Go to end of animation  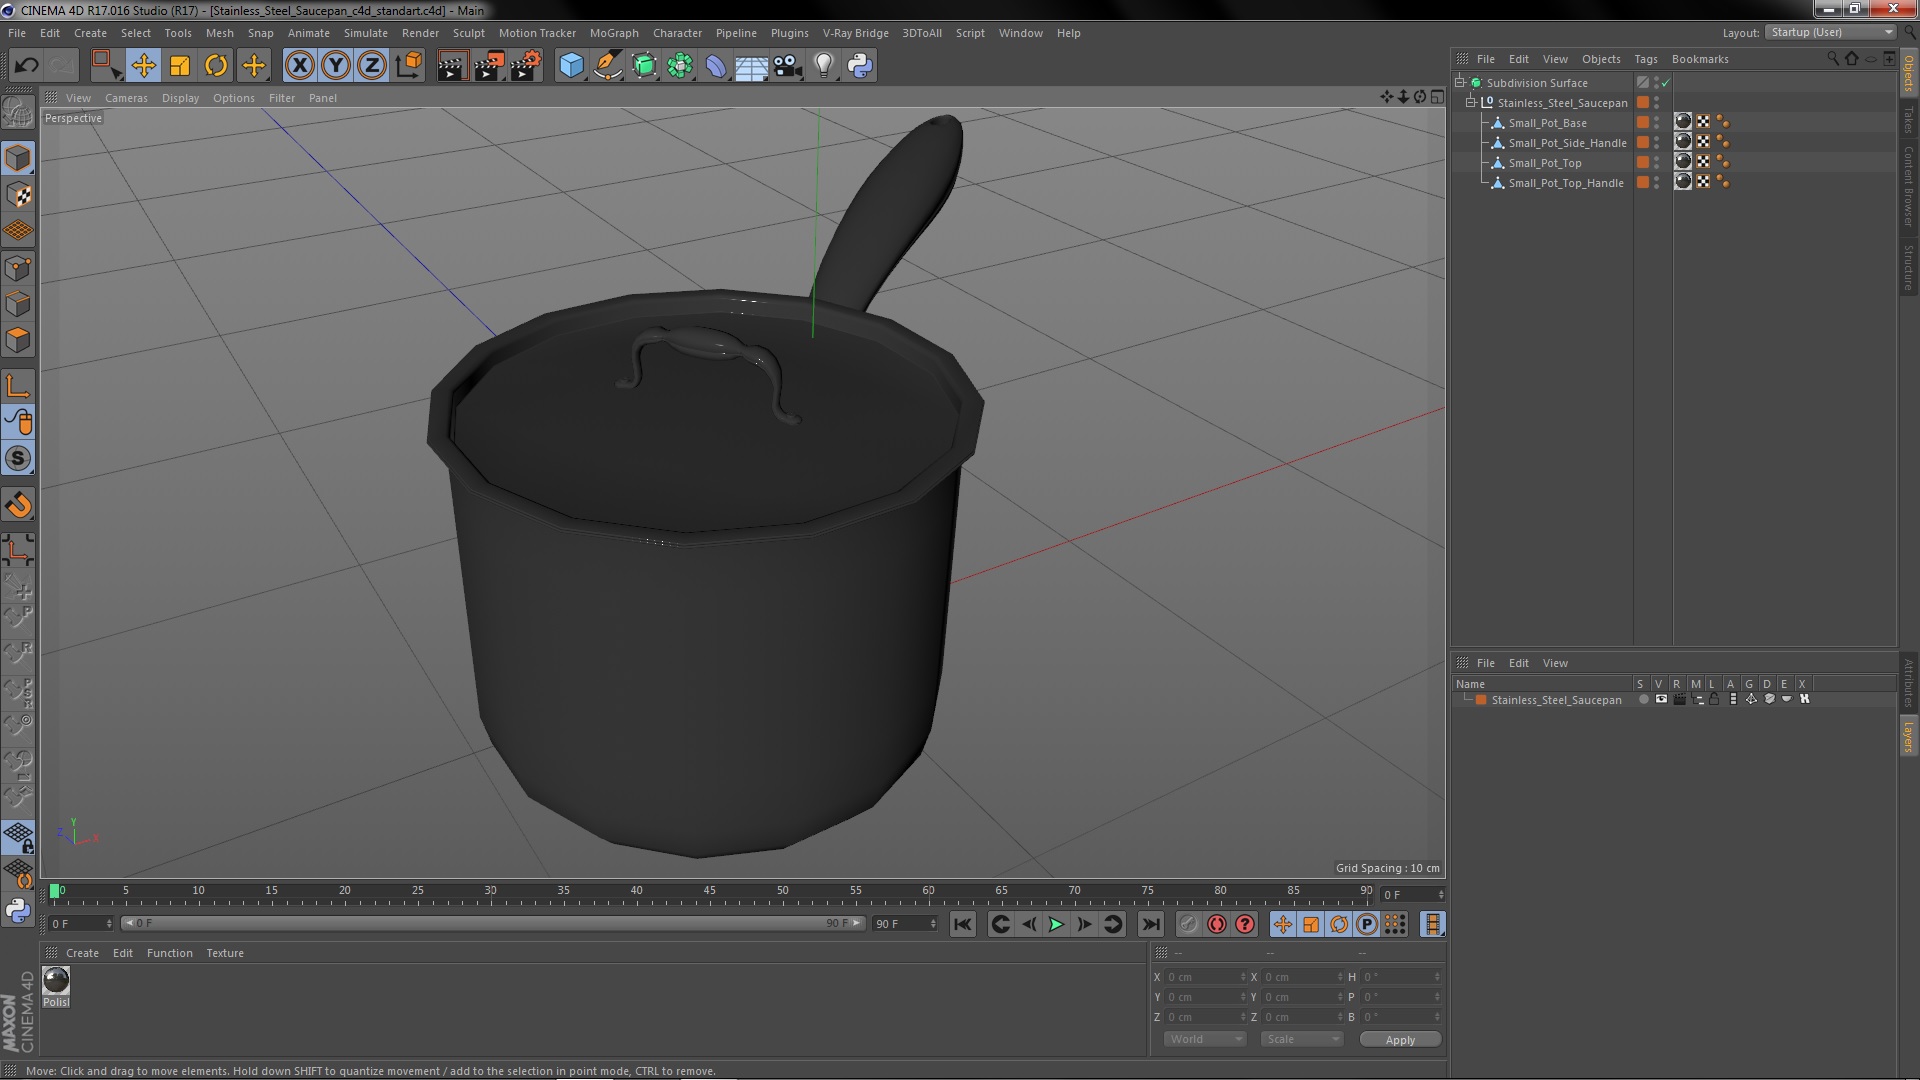coord(1150,924)
